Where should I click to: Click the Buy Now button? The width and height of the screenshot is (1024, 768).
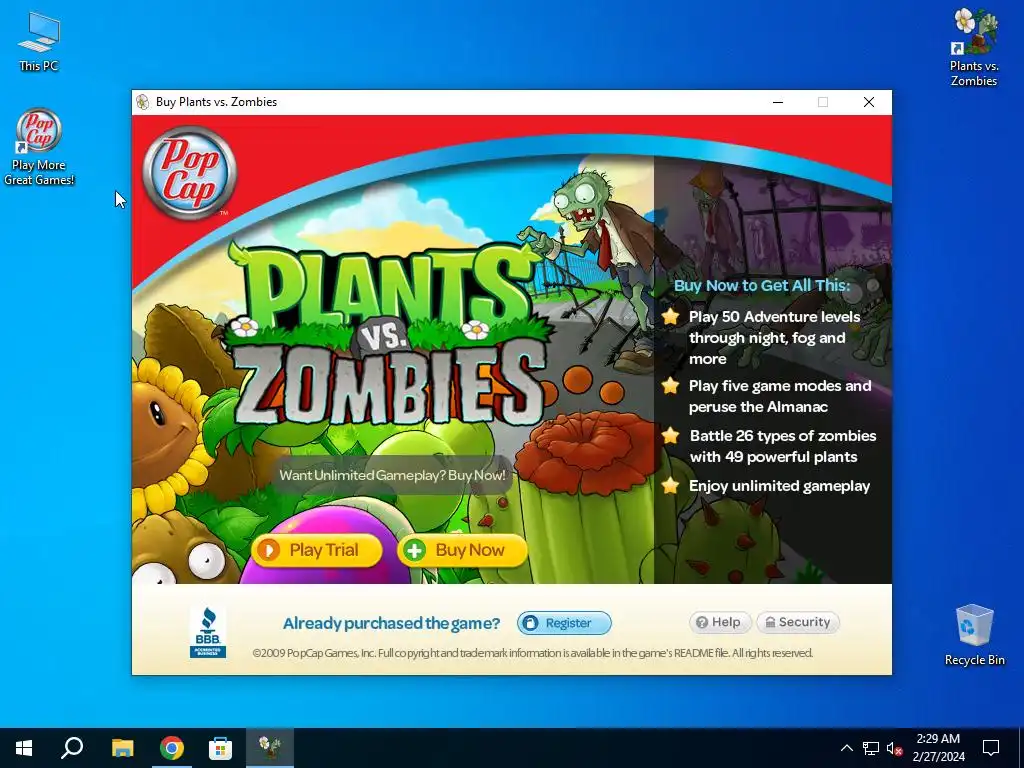coord(462,550)
